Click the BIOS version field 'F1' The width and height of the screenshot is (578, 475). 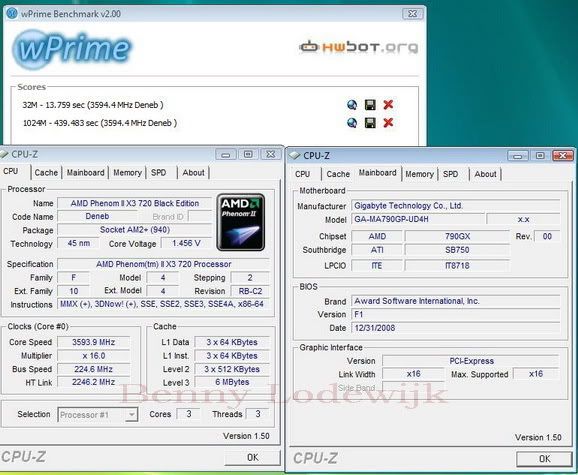click(x=456, y=314)
